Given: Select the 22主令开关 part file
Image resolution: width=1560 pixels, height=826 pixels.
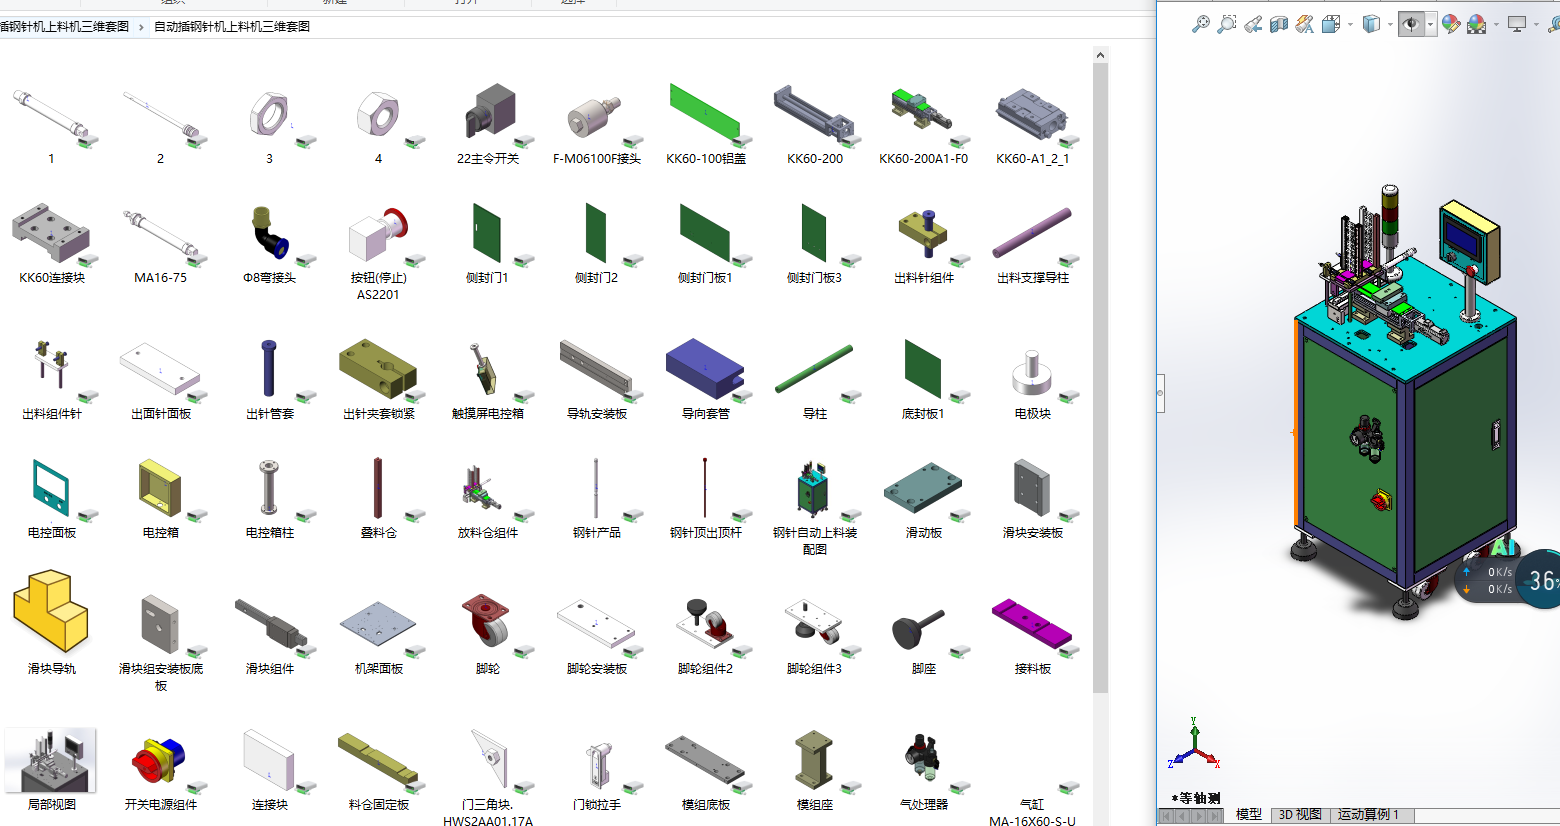Looking at the screenshot, I should click(487, 124).
